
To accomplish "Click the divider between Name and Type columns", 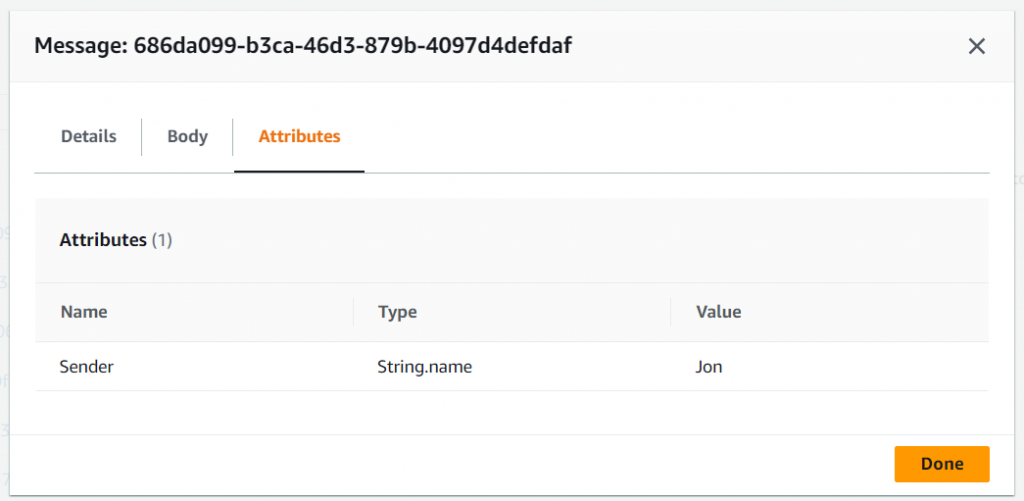I will (353, 312).
